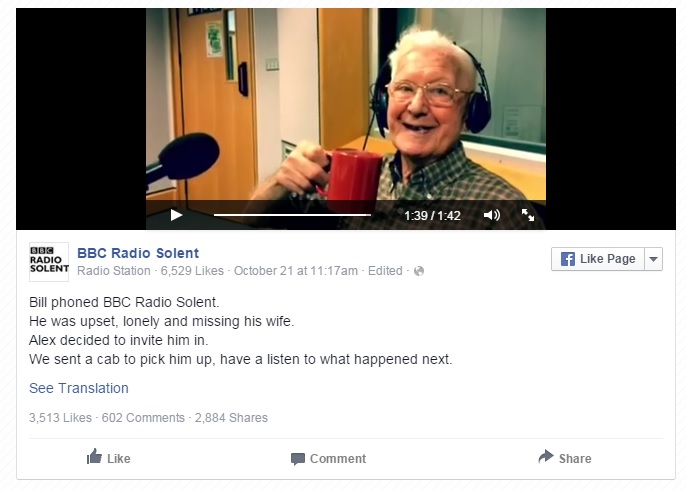
Task: Expand the video to fullscreen
Action: tap(528, 215)
